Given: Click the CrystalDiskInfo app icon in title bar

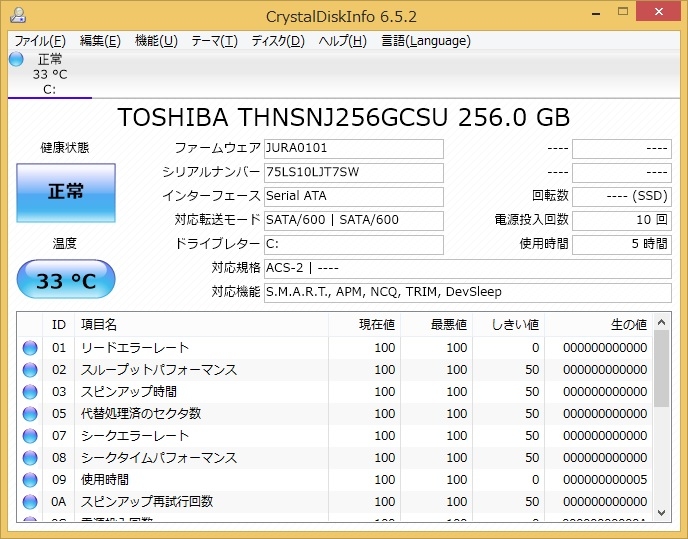Looking at the screenshot, I should [x=18, y=15].
